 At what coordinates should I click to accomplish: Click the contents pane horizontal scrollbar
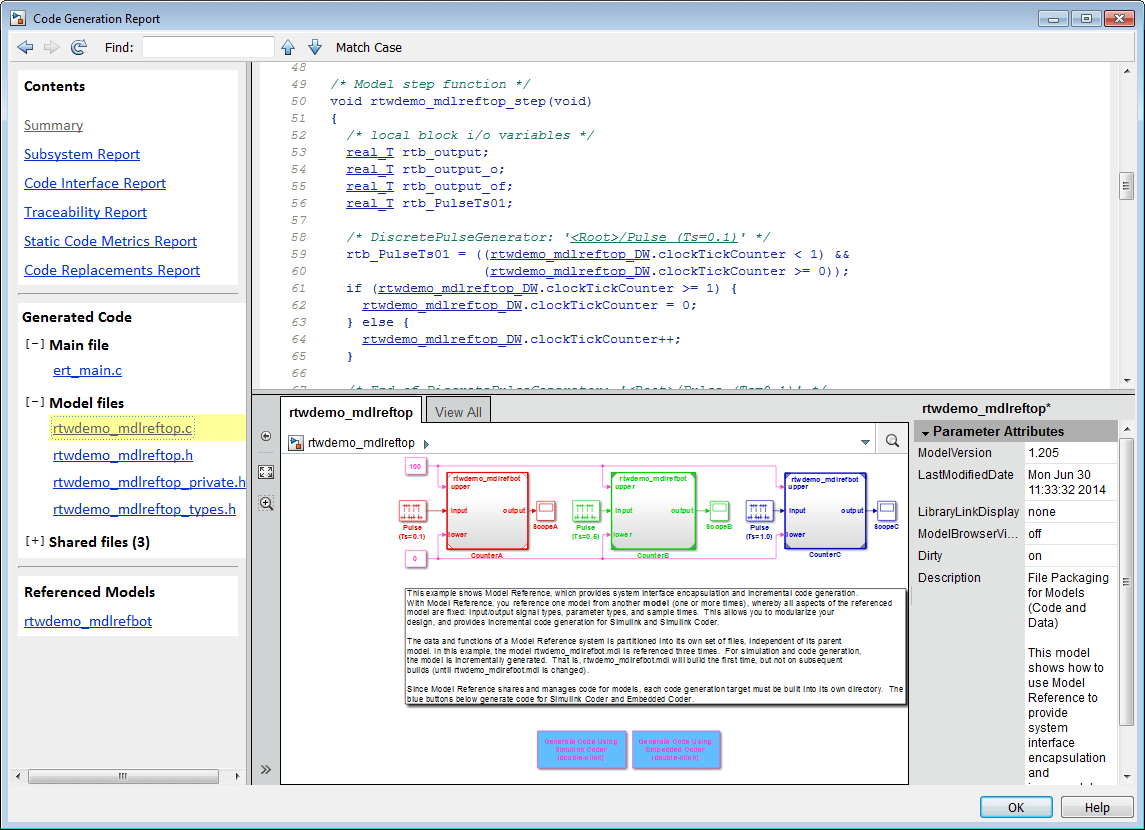pos(123,776)
